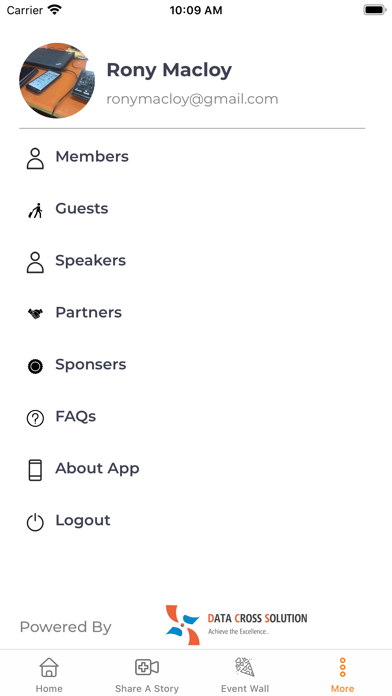Switch to the Share A Story tab
Viewport: 392px width, 696px height.
pos(147,673)
